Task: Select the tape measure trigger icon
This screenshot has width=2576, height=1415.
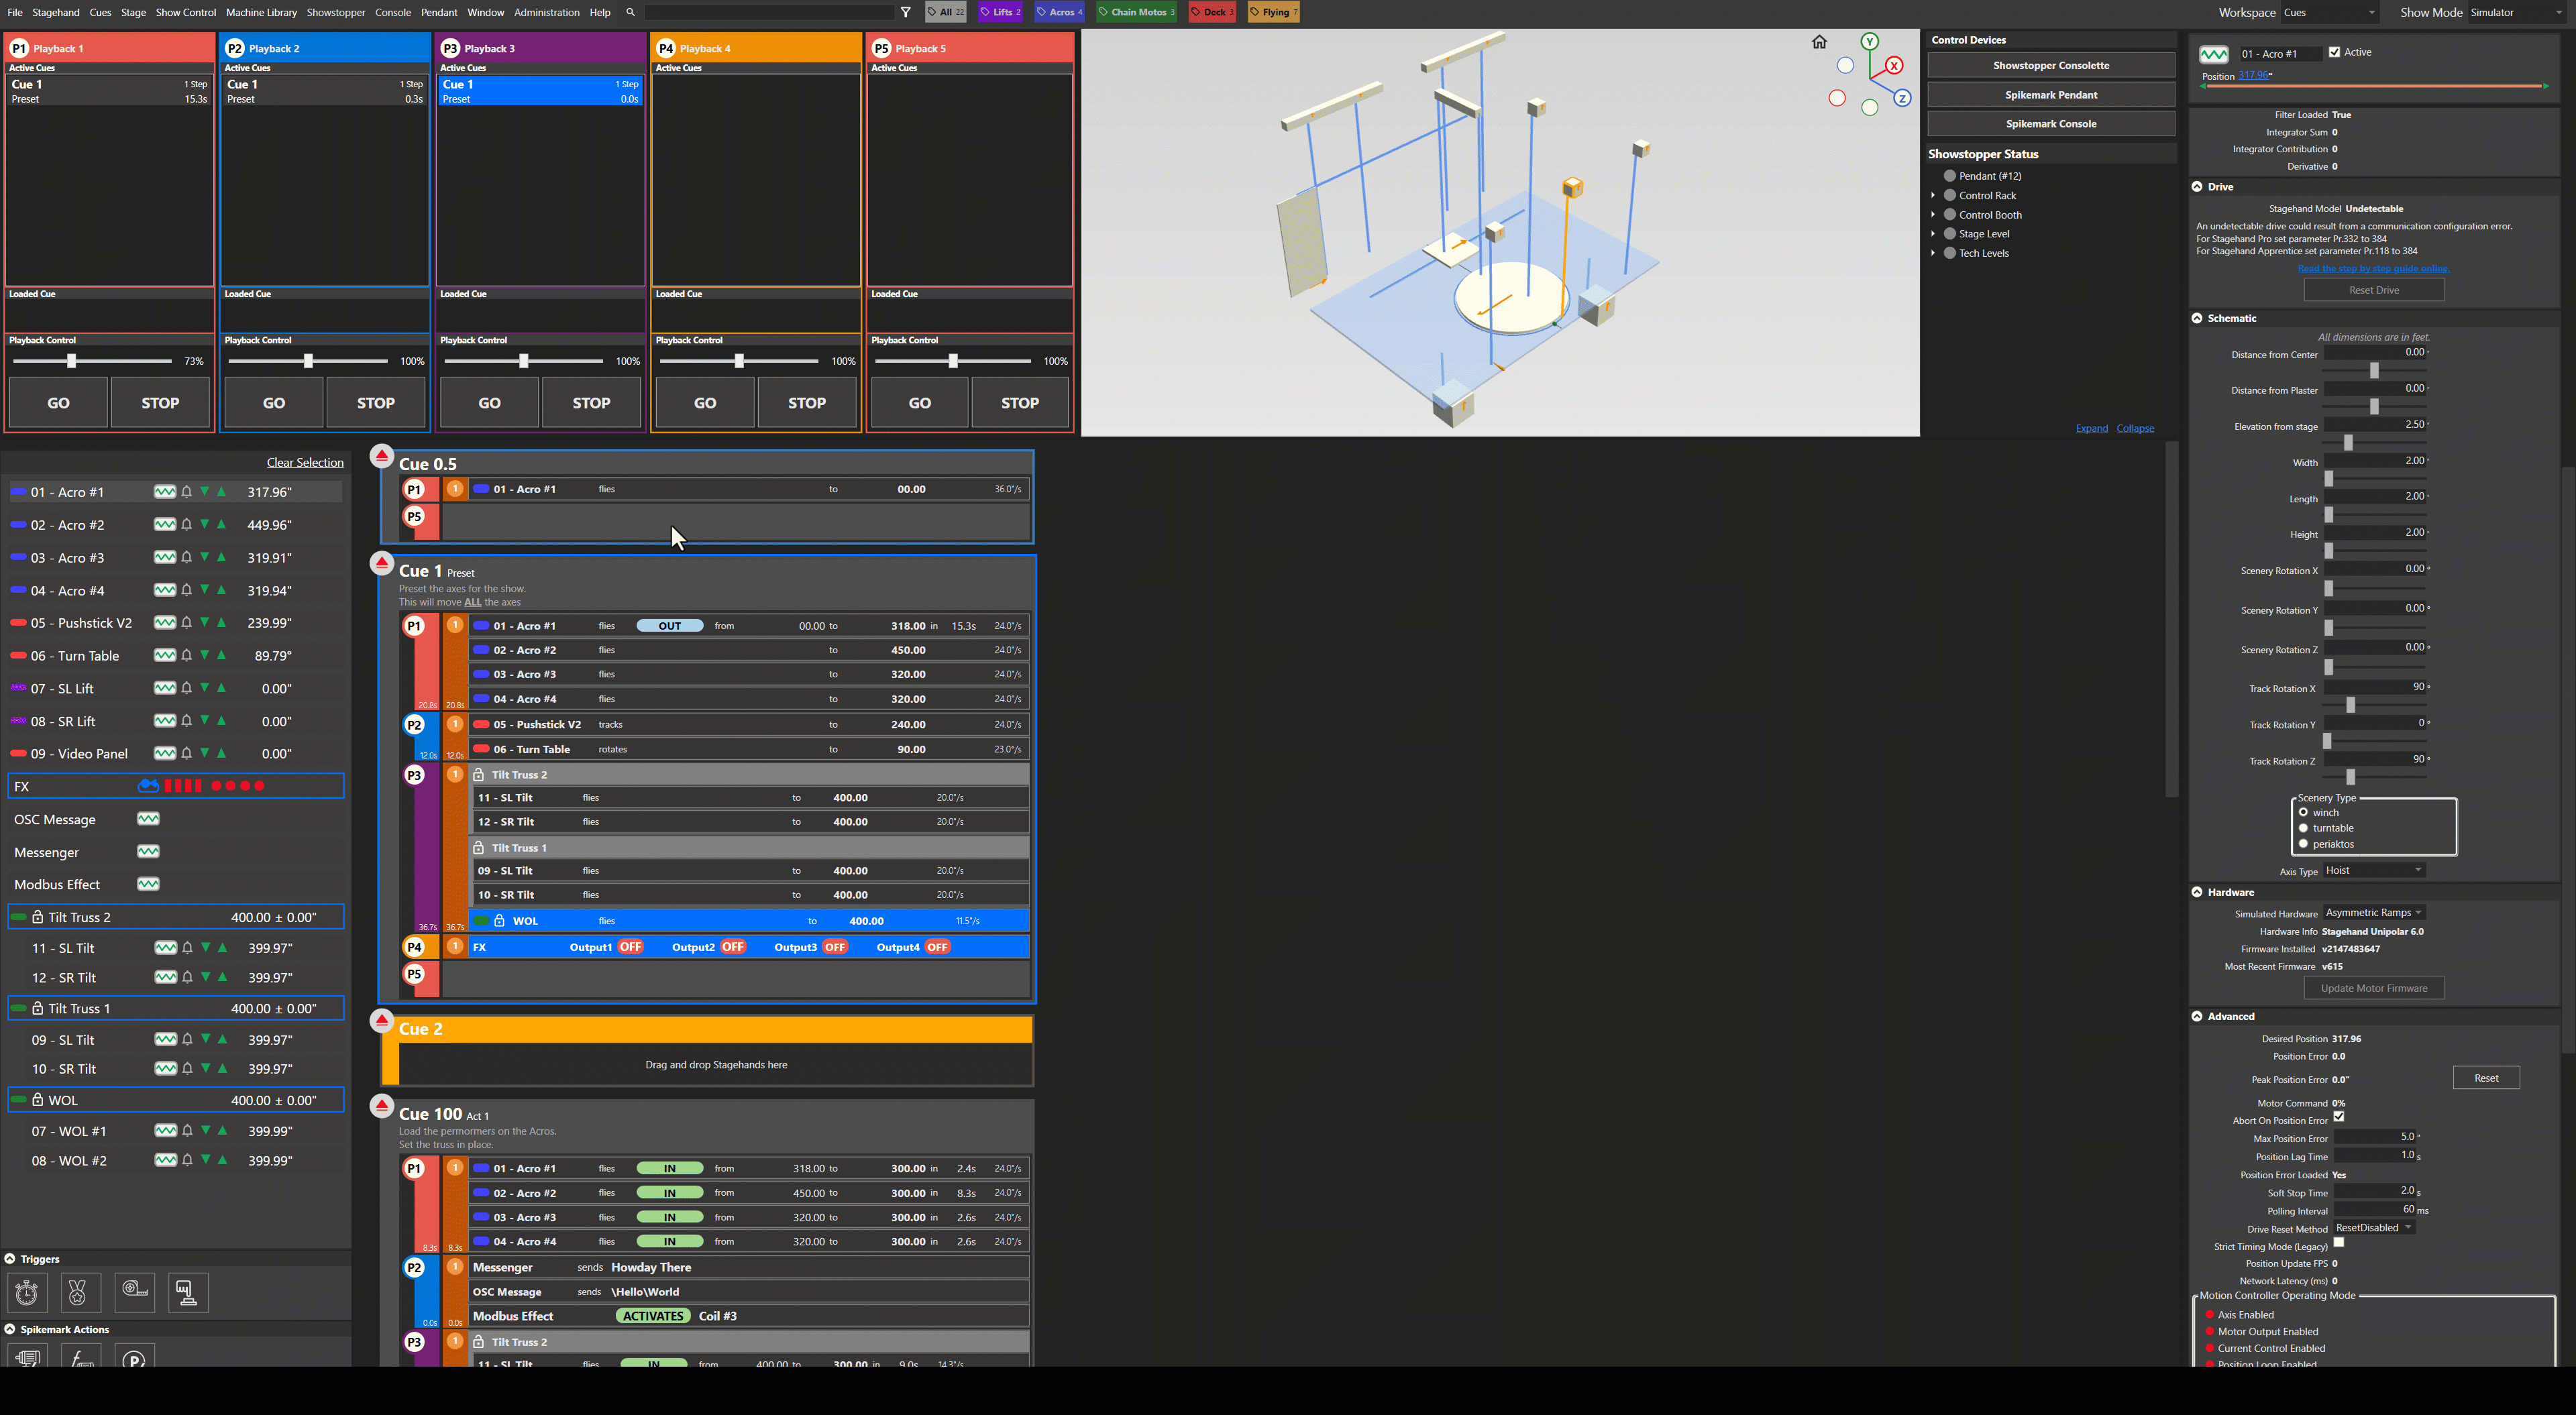Action: (x=134, y=1292)
